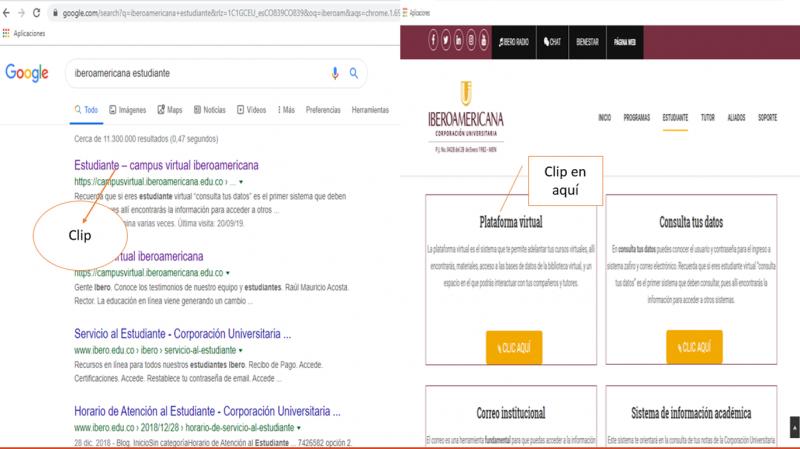Open Preferencias in Google search
800x449 pixels.
[323, 110]
